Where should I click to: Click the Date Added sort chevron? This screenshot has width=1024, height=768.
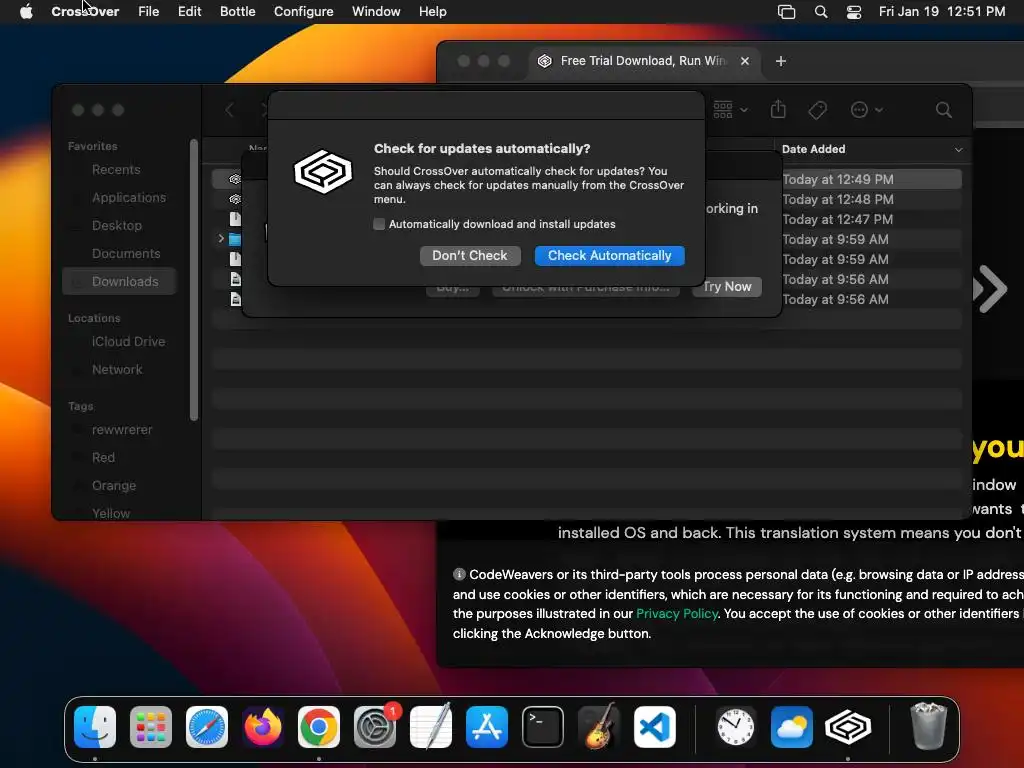tap(958, 150)
